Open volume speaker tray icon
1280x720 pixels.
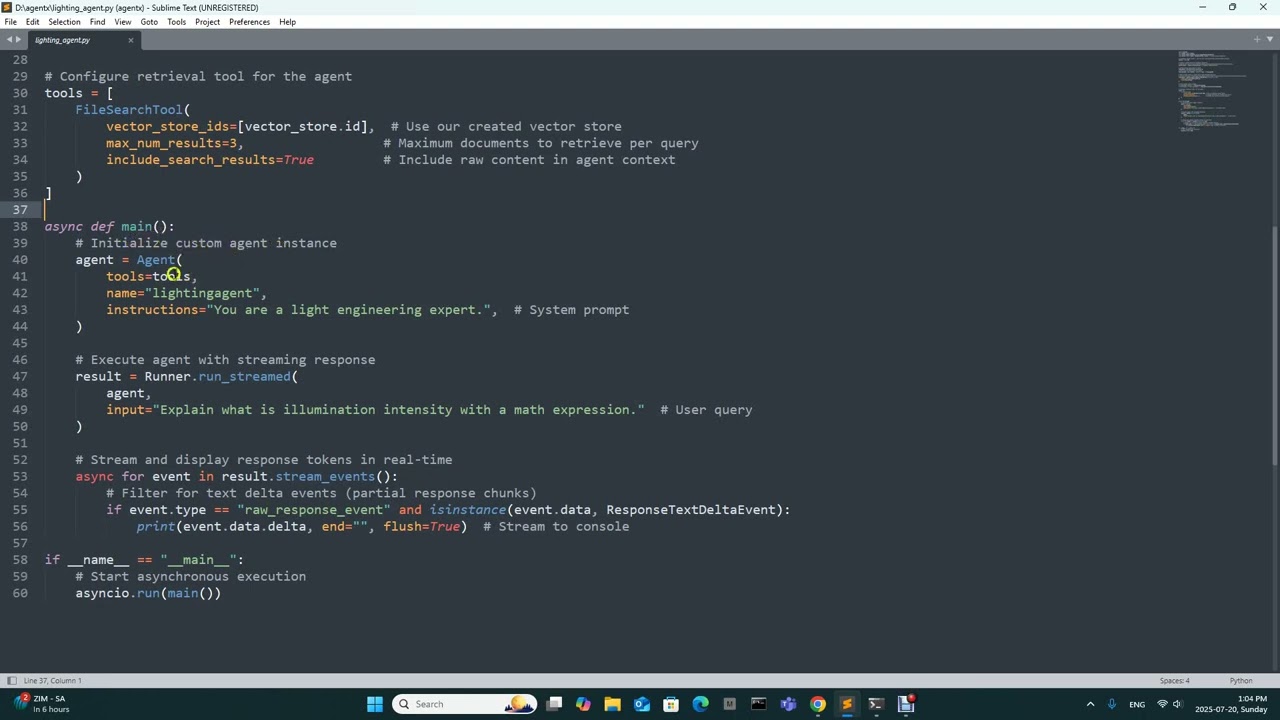point(1178,704)
